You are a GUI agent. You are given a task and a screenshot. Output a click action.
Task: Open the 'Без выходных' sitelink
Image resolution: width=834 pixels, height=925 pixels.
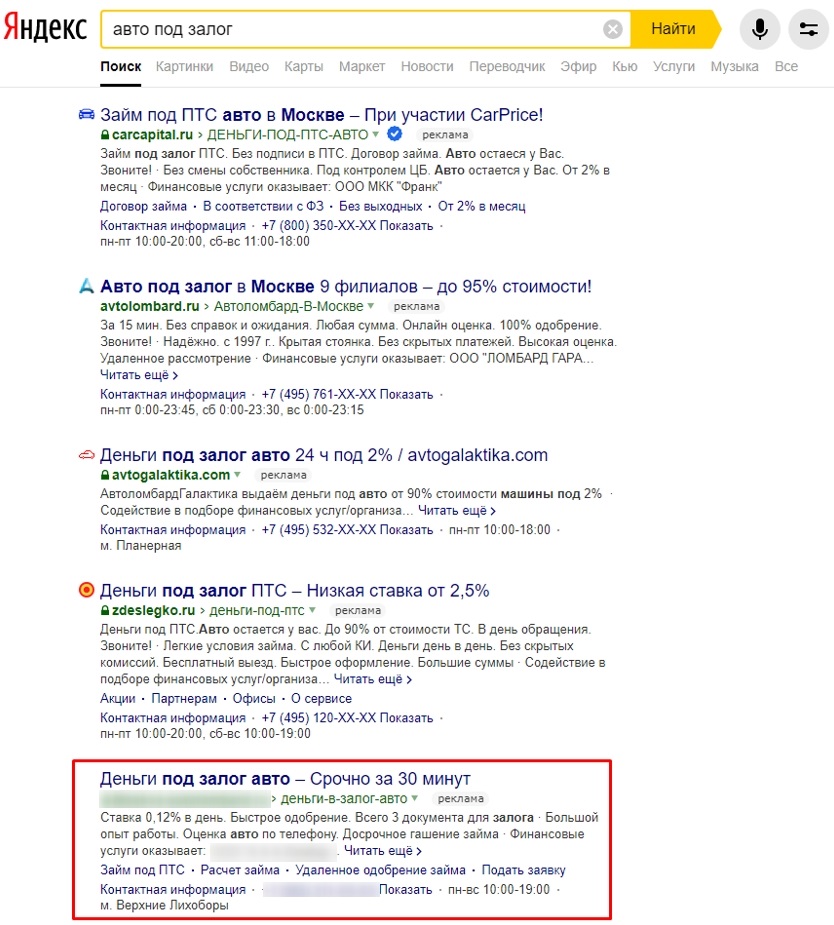(380, 206)
